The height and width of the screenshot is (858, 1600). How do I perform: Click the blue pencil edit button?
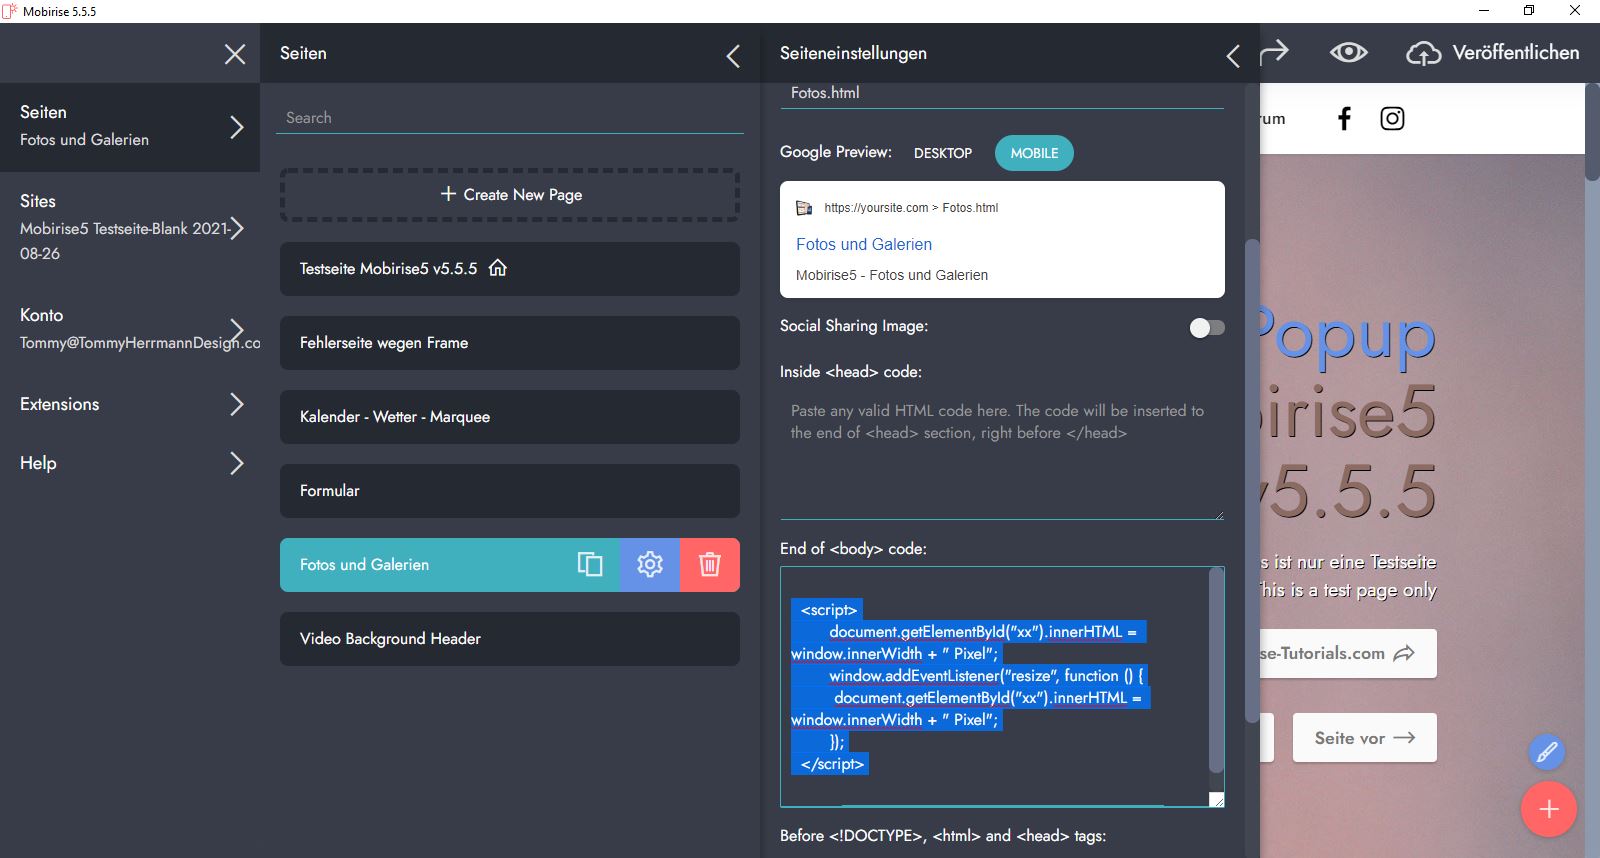coord(1546,752)
